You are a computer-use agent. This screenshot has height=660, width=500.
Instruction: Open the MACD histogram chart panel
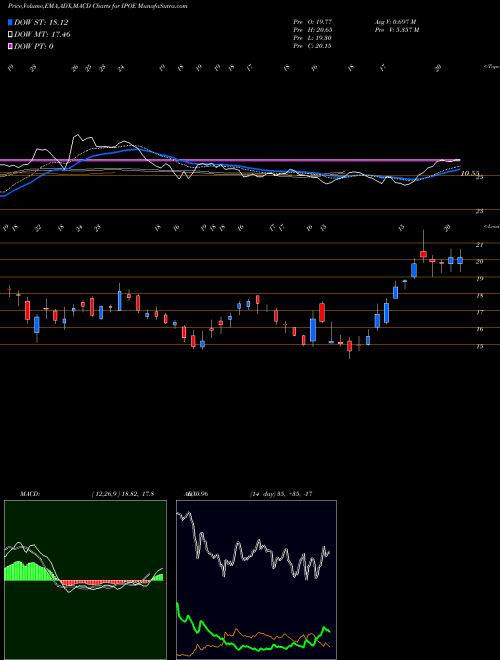pyautogui.click(x=85, y=580)
